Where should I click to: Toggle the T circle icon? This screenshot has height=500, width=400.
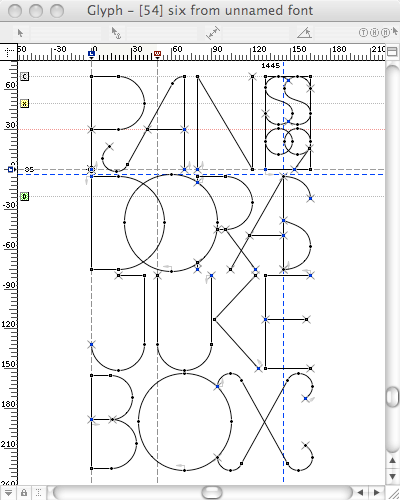[363, 33]
